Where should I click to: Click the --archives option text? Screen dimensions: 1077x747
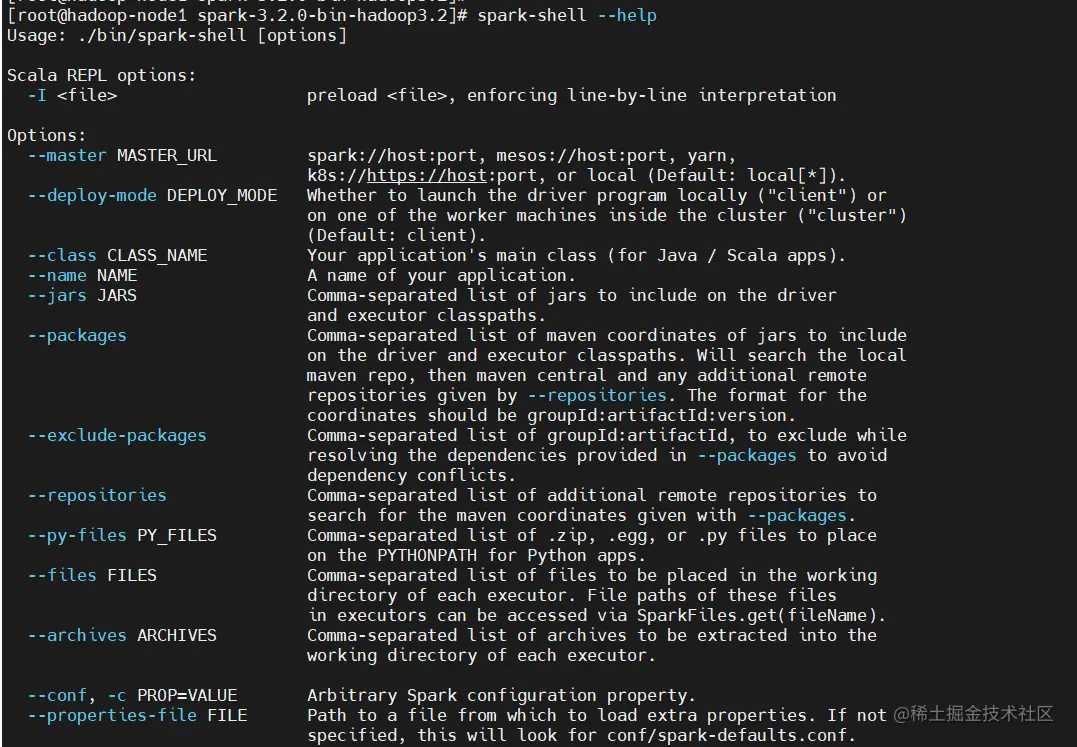pos(77,635)
